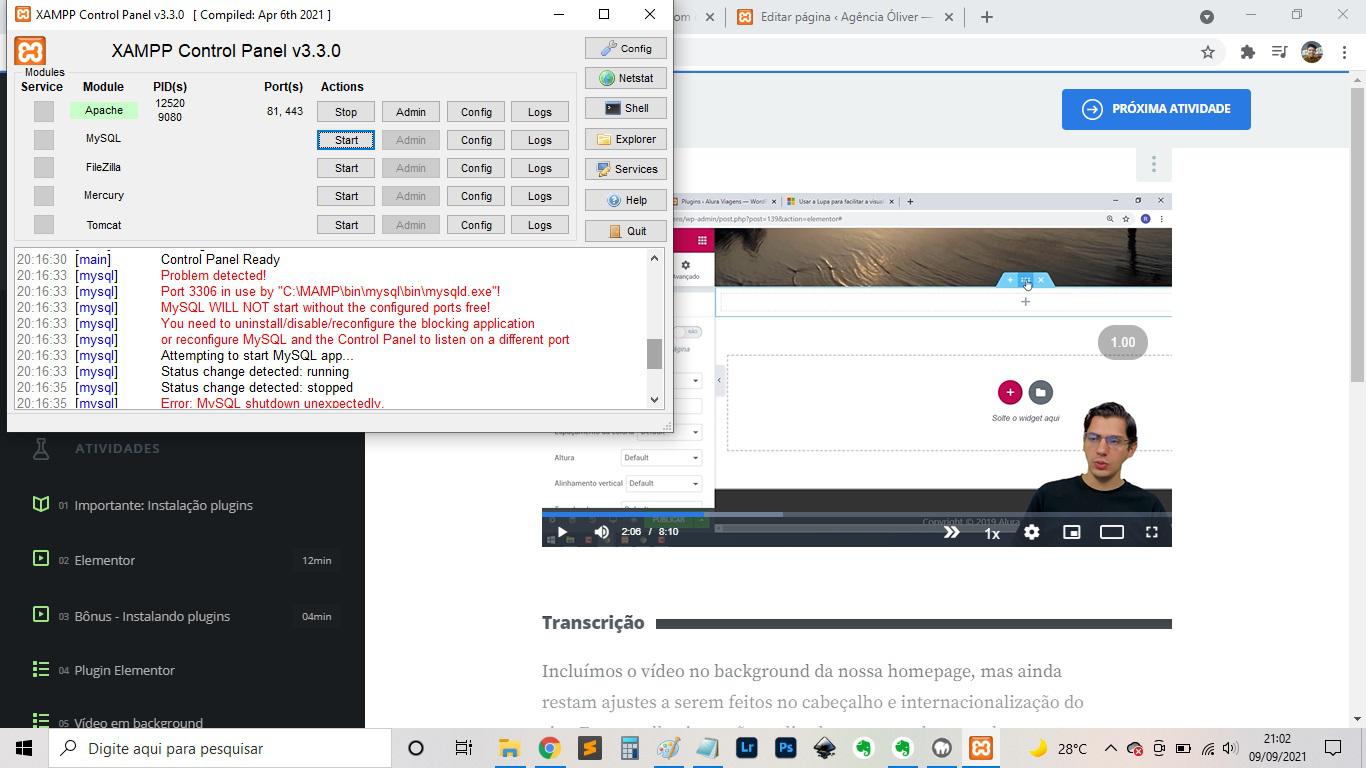Open lesson 04 Plugin Elementor
Viewport: 1366px width, 768px height.
[124, 670]
